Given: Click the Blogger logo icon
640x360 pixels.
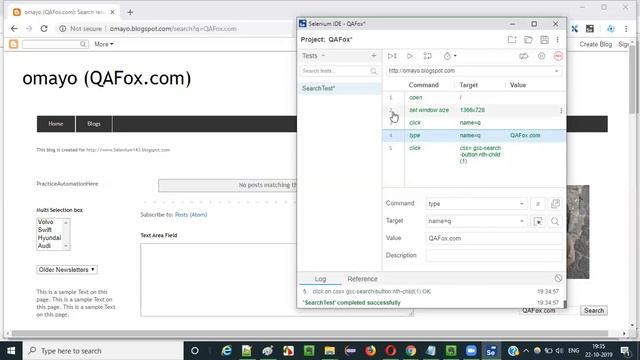Looking at the screenshot, I should tap(13, 44).
